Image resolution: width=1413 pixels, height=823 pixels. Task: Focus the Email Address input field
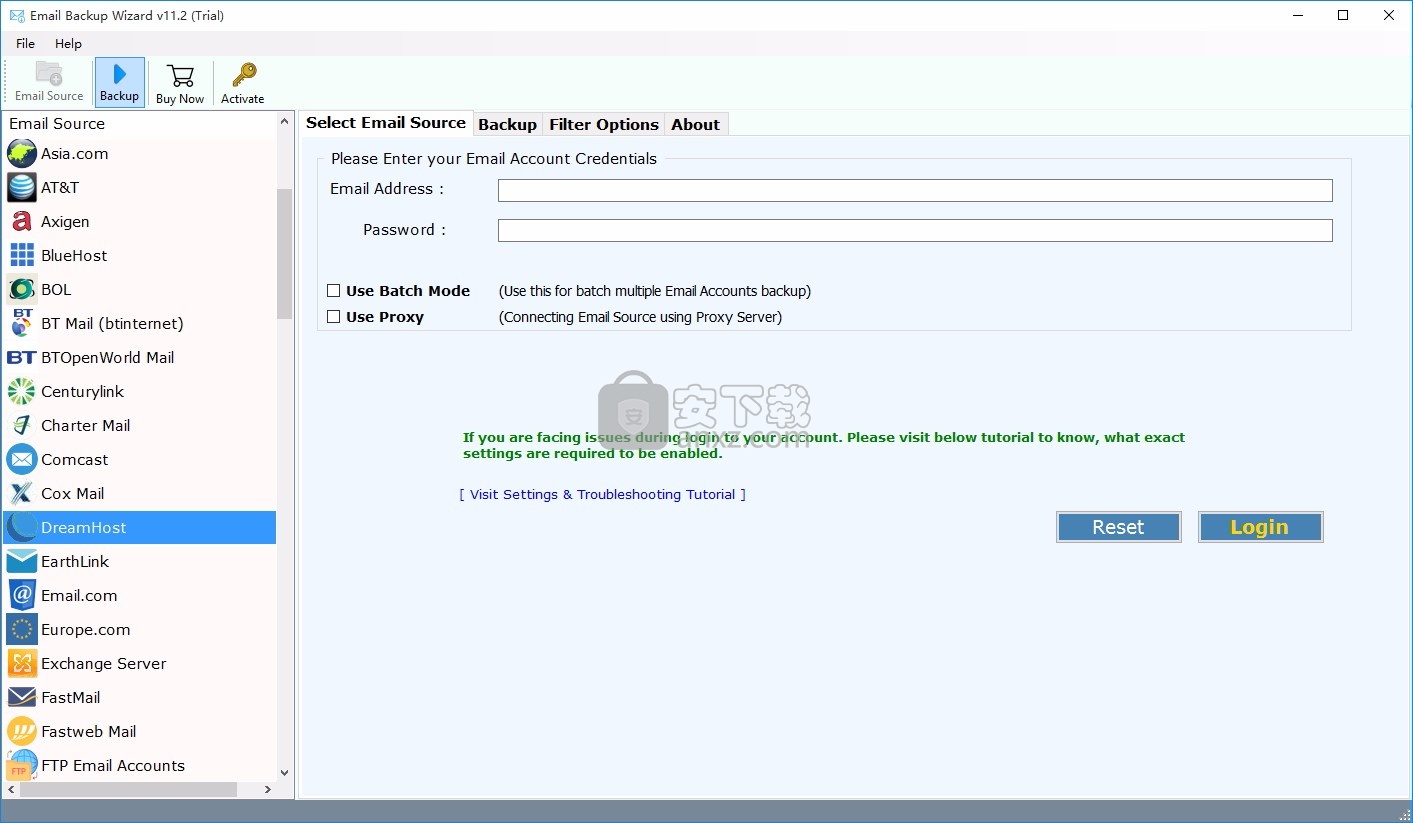click(915, 190)
